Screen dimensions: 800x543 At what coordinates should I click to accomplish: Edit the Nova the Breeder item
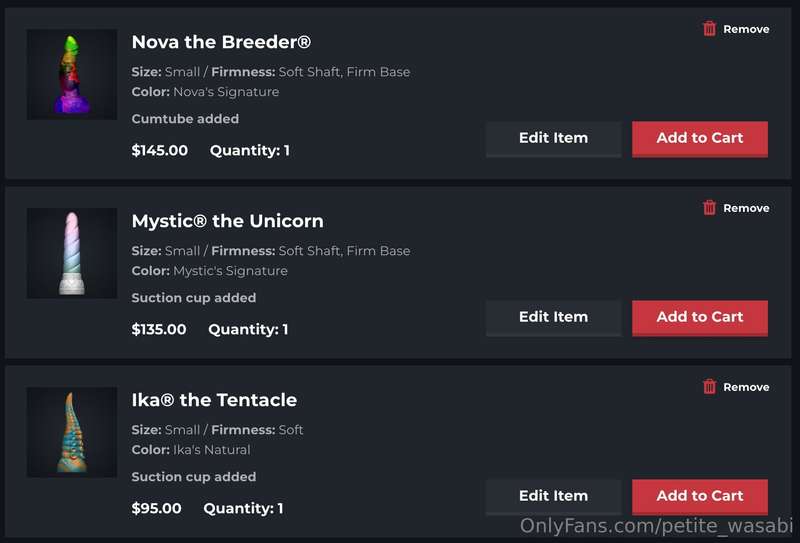click(554, 139)
